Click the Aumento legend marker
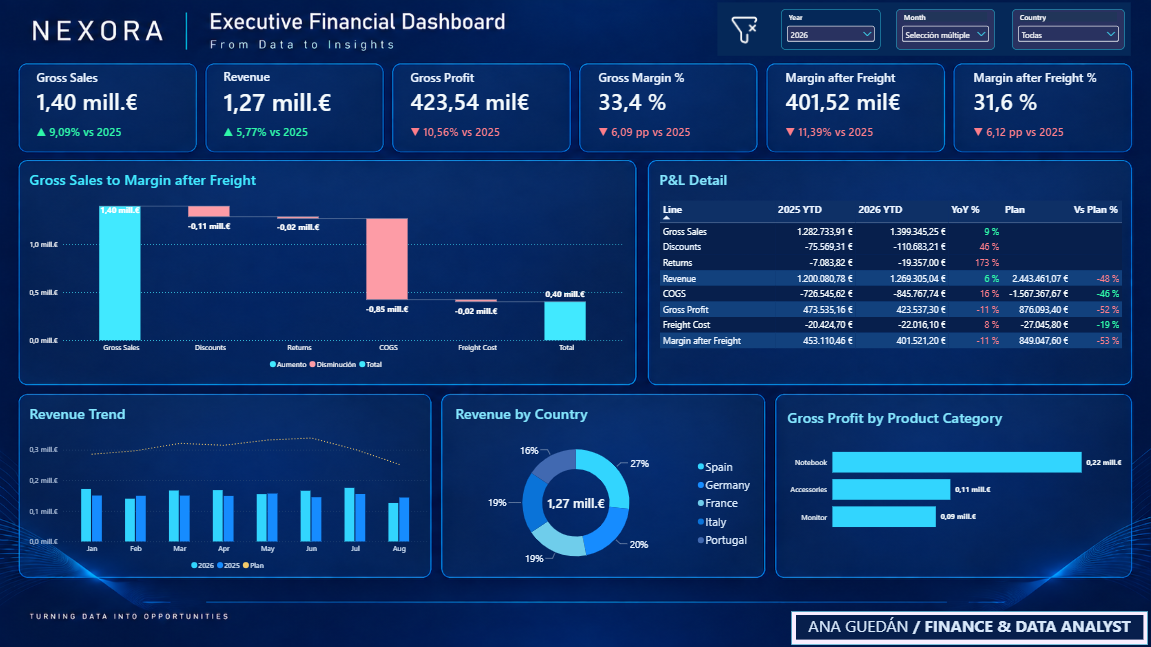This screenshot has width=1151, height=647. tap(273, 364)
